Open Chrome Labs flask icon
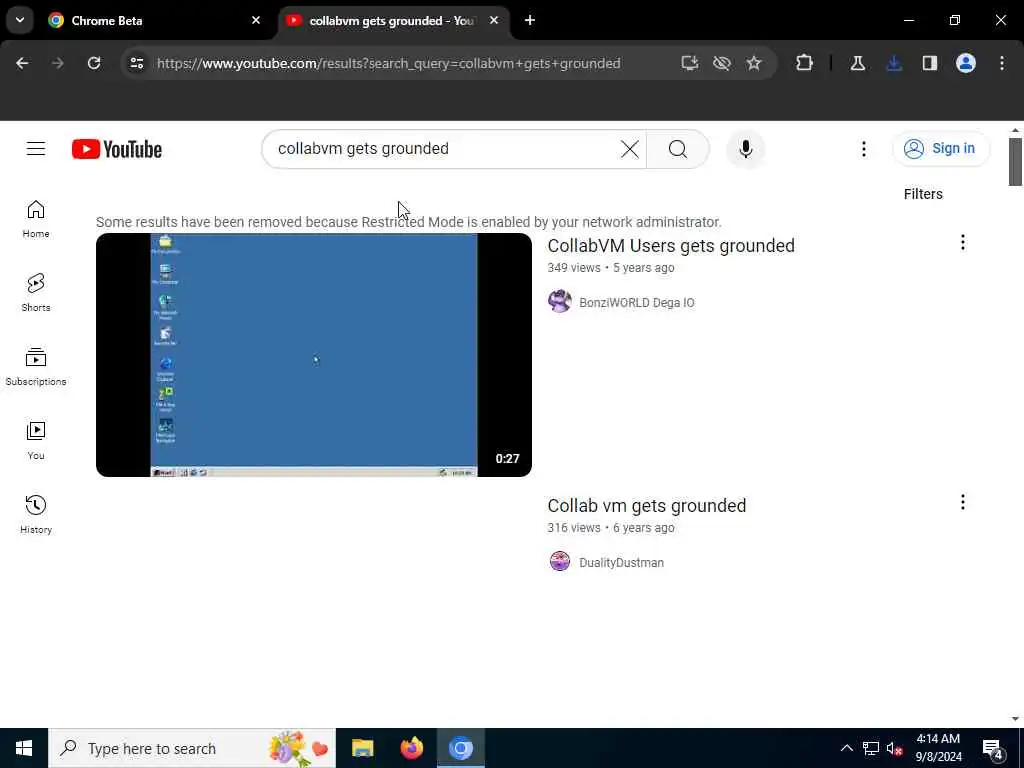The width and height of the screenshot is (1024, 768). point(857,63)
